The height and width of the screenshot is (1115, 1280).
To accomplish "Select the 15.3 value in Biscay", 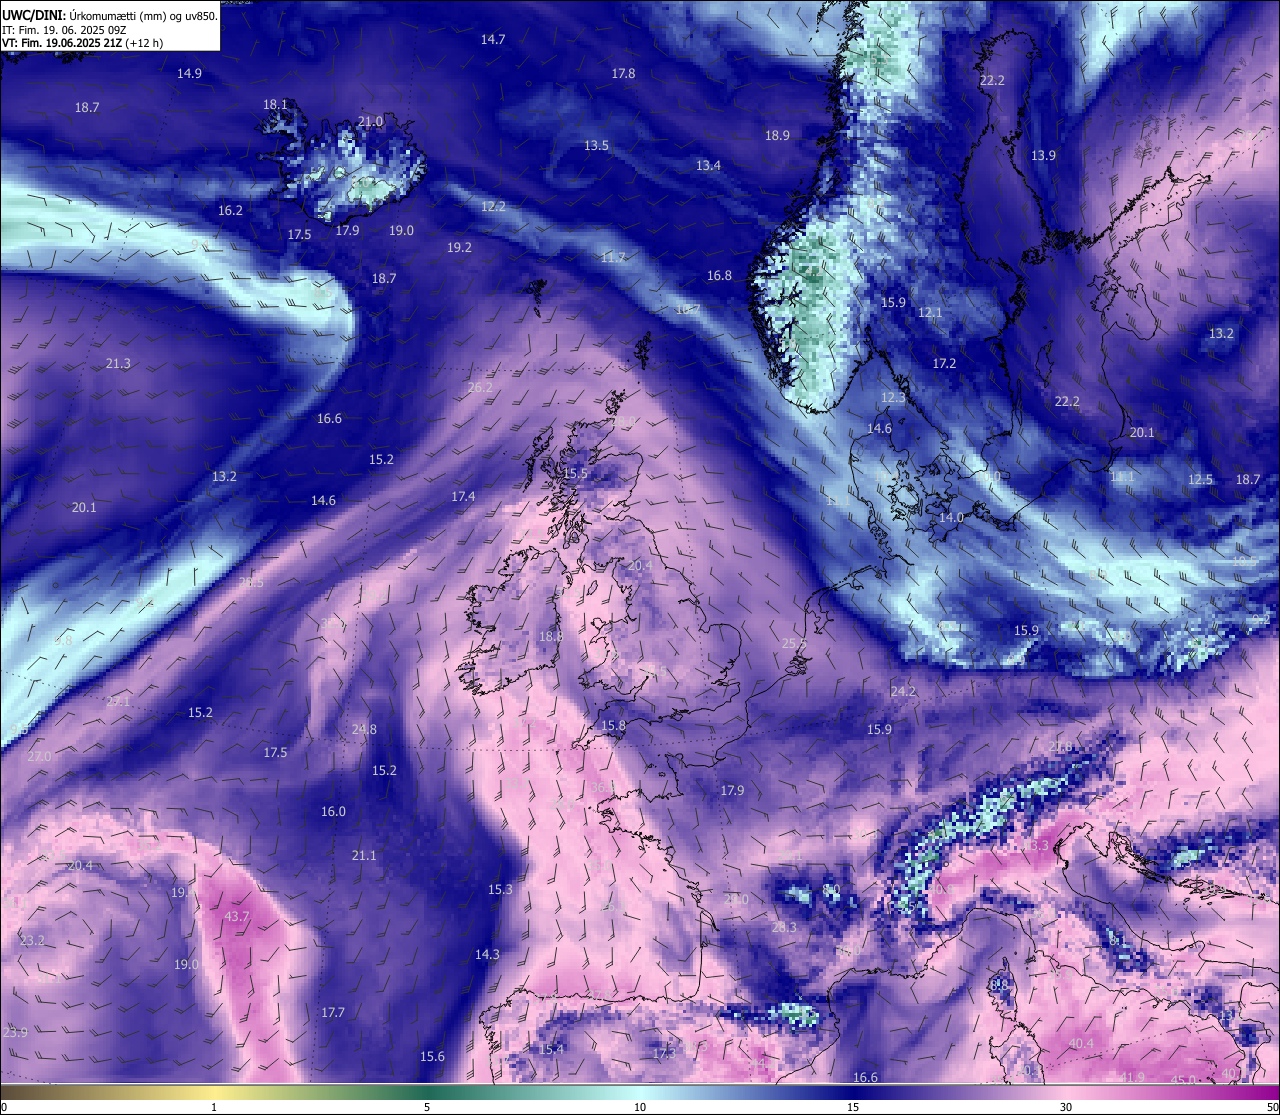I will tap(500, 889).
